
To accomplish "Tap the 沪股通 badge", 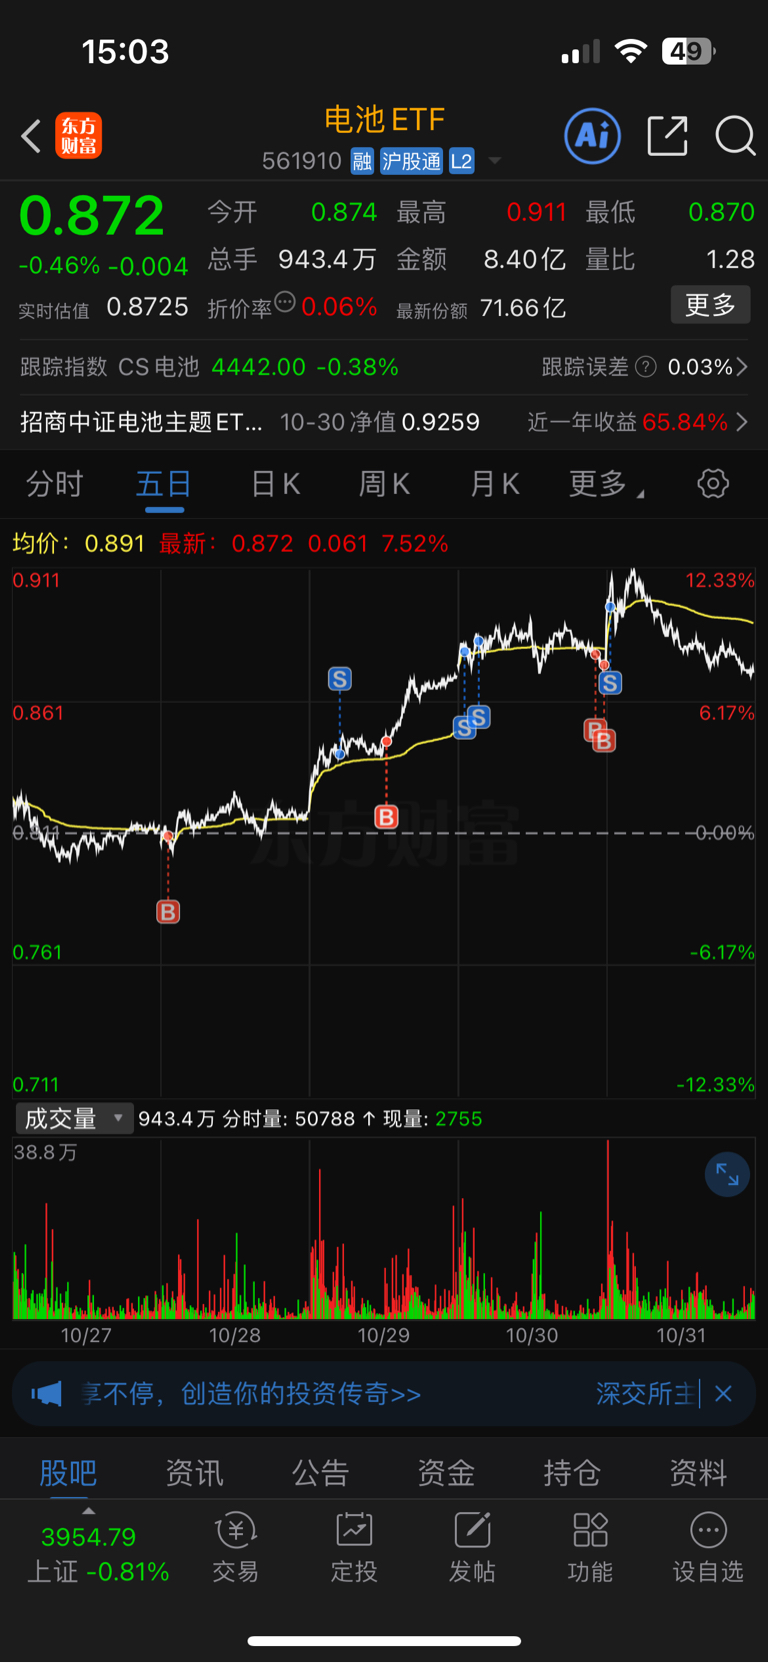I will tap(412, 161).
